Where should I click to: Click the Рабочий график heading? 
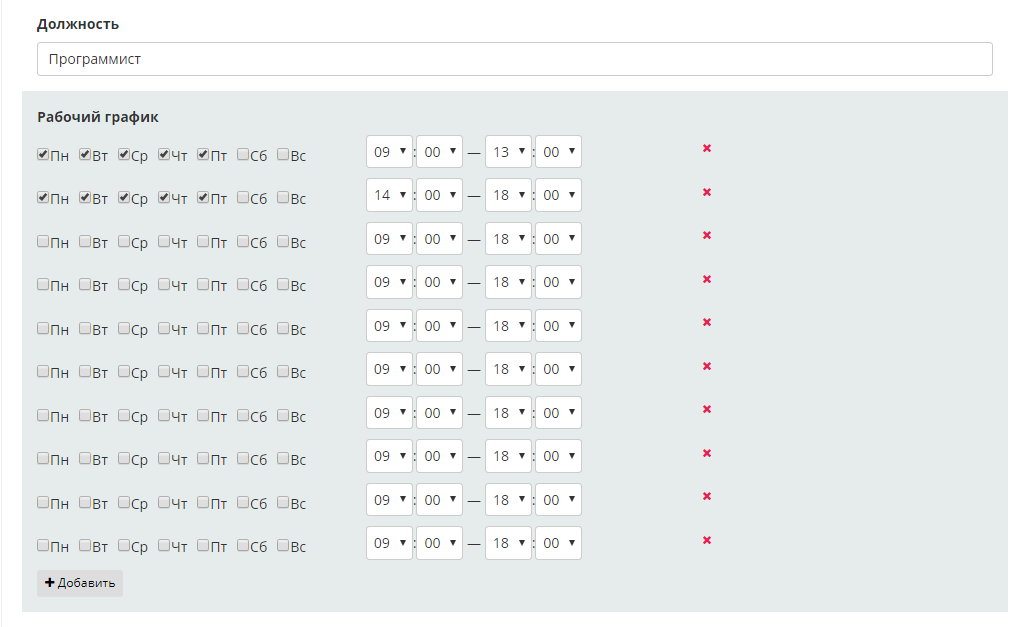[x=98, y=117]
